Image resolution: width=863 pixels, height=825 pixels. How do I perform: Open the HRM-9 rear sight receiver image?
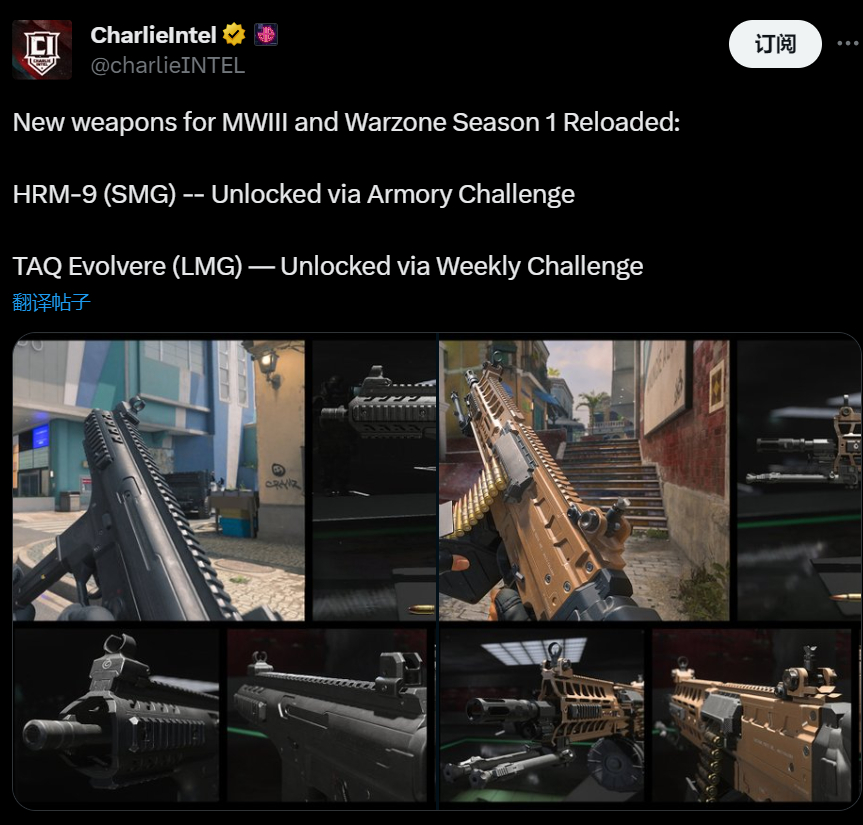(327, 715)
